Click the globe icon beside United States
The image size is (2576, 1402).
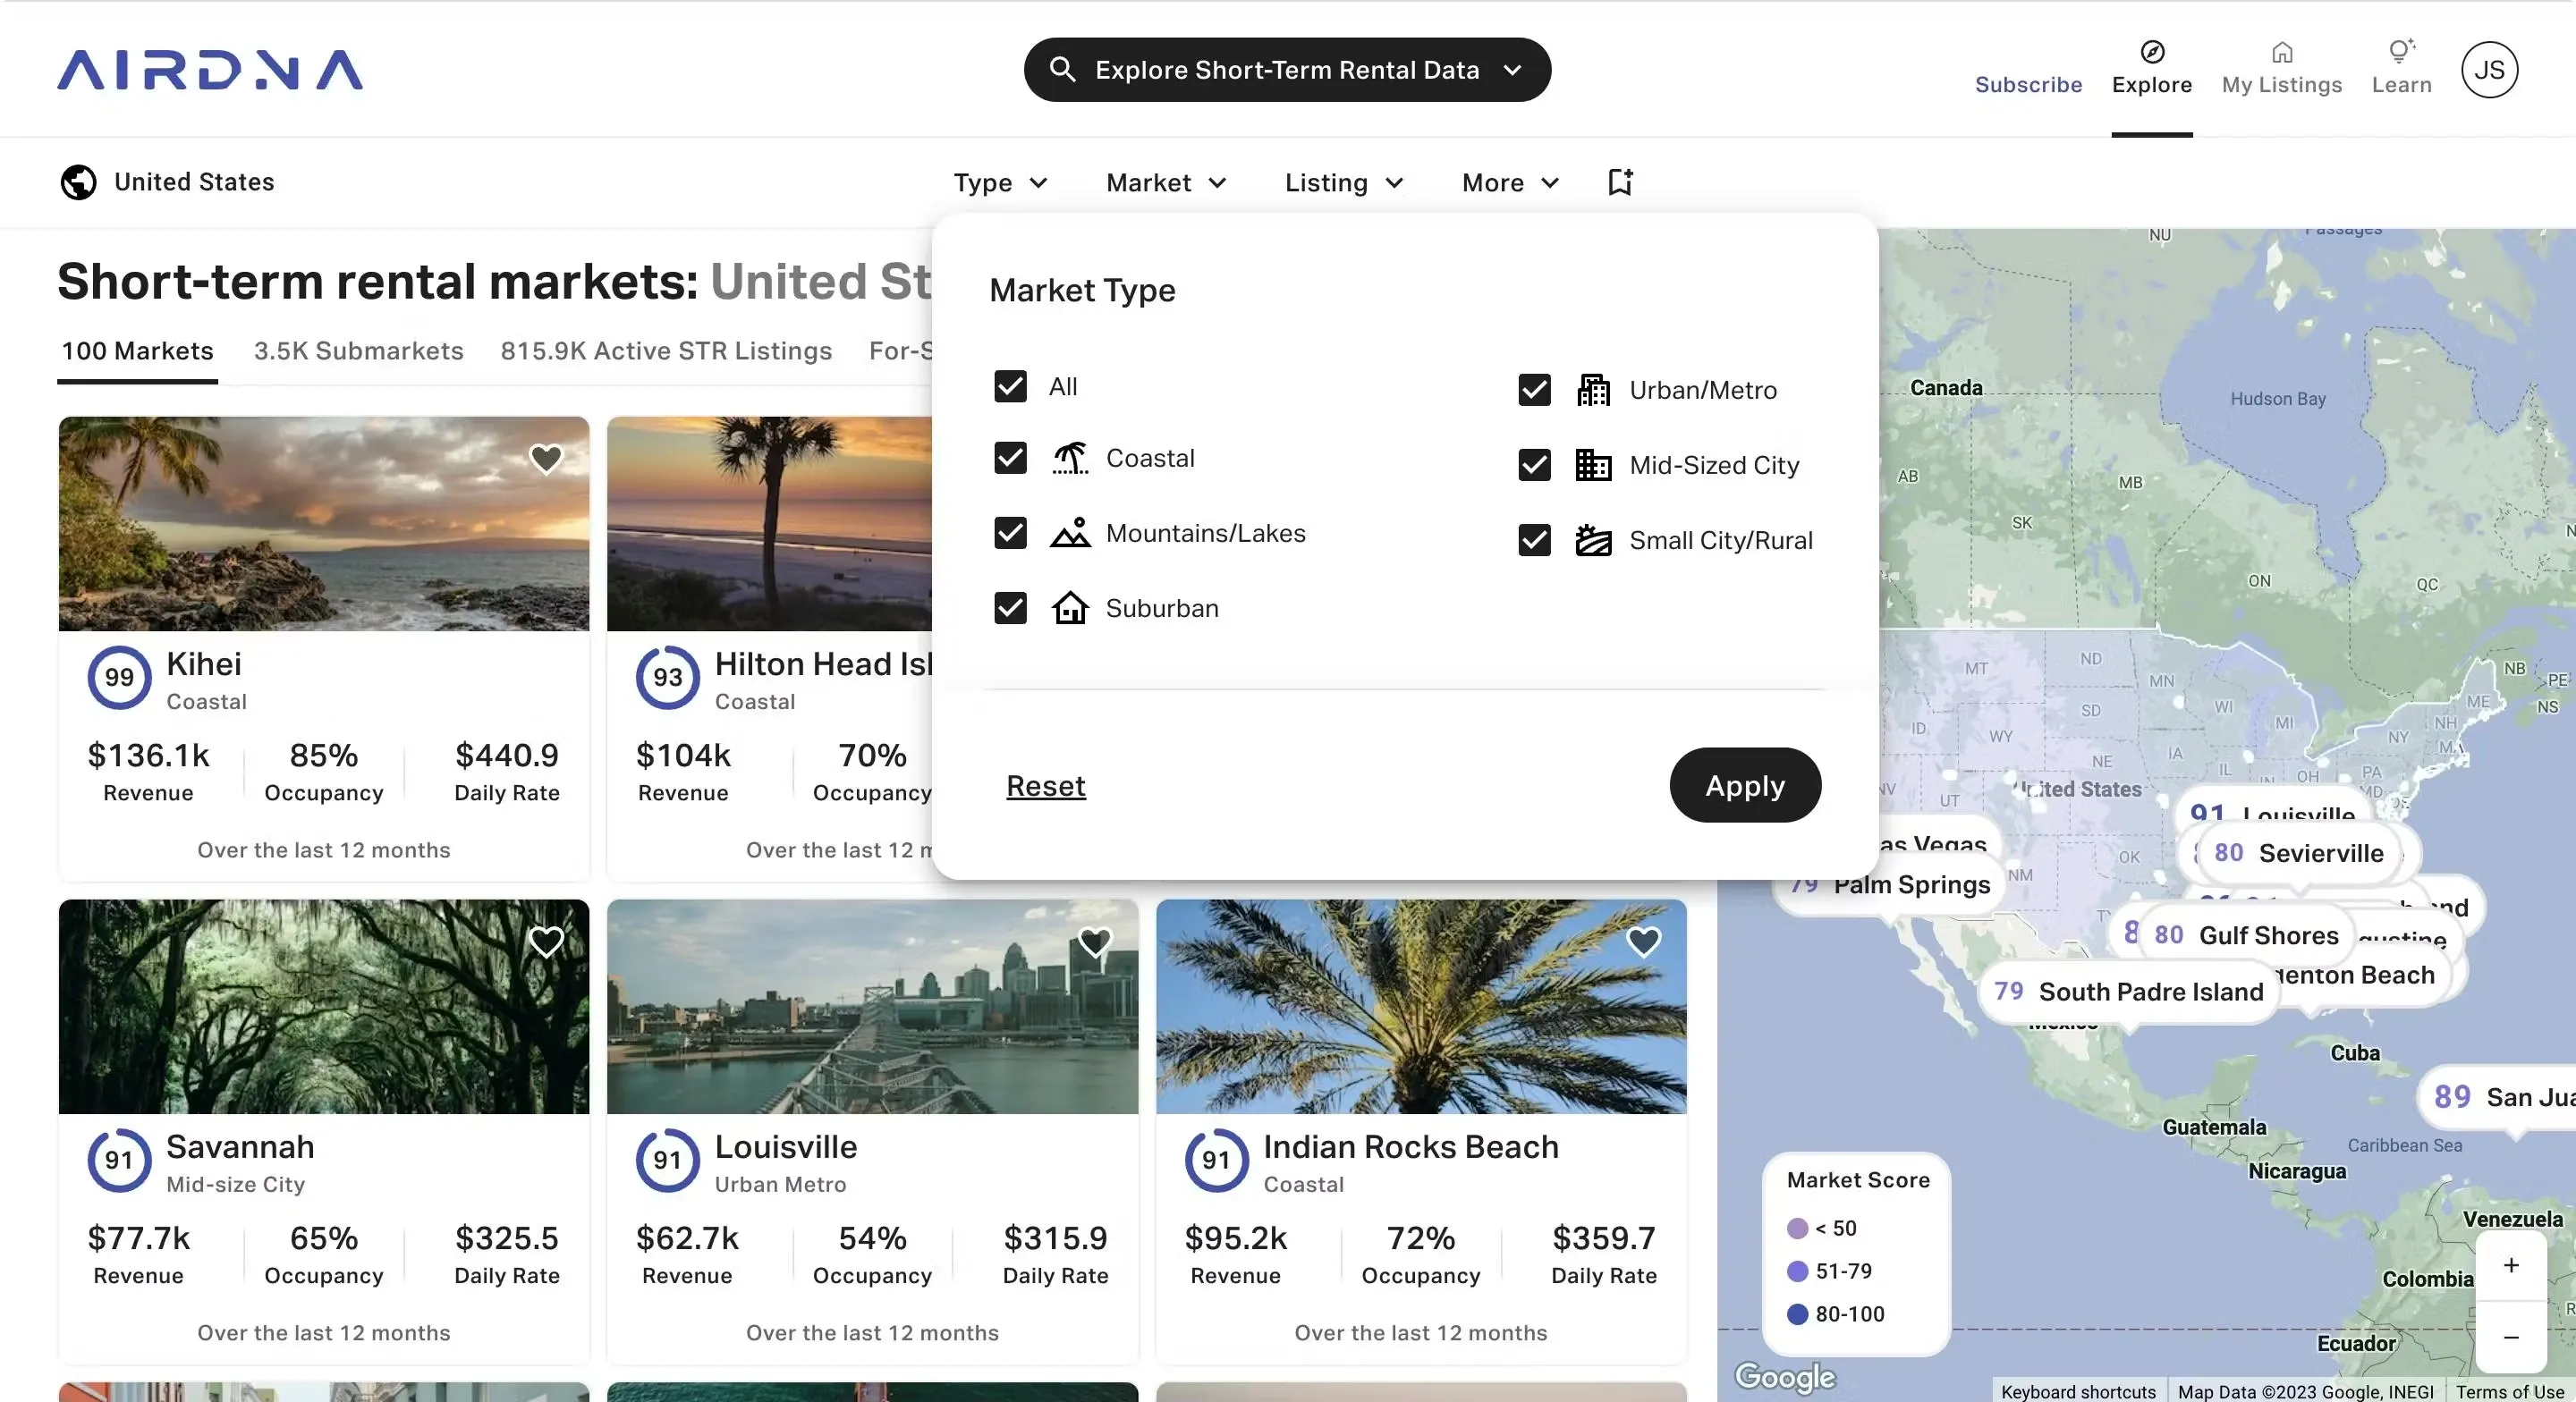(x=79, y=182)
